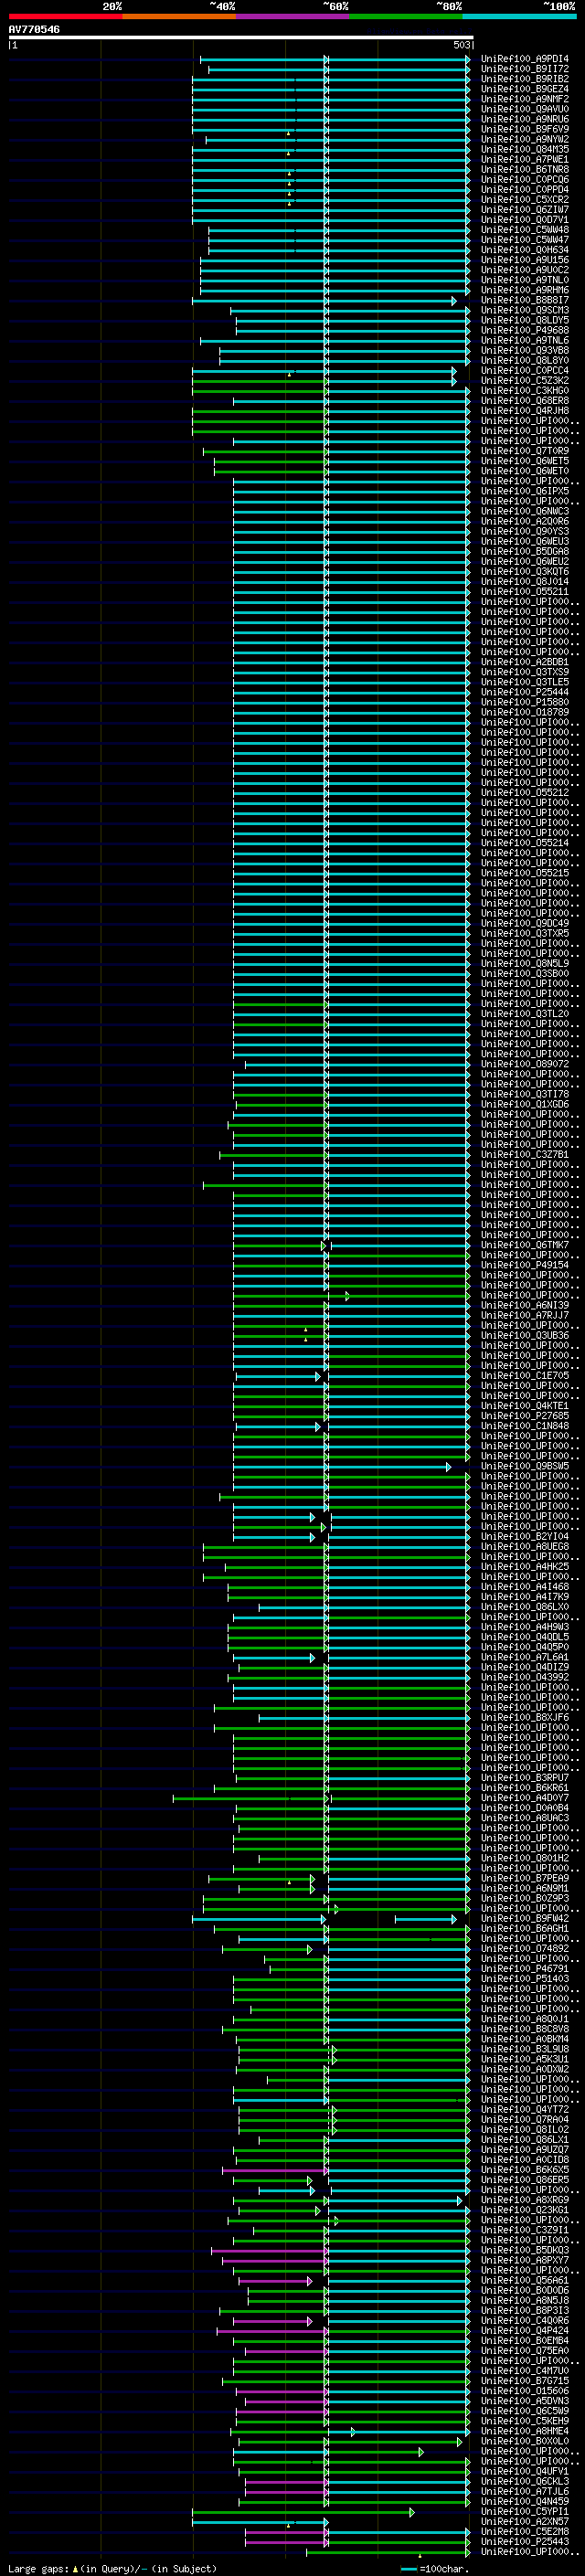Open hit UniRef100_B9GEZ4

524,89
